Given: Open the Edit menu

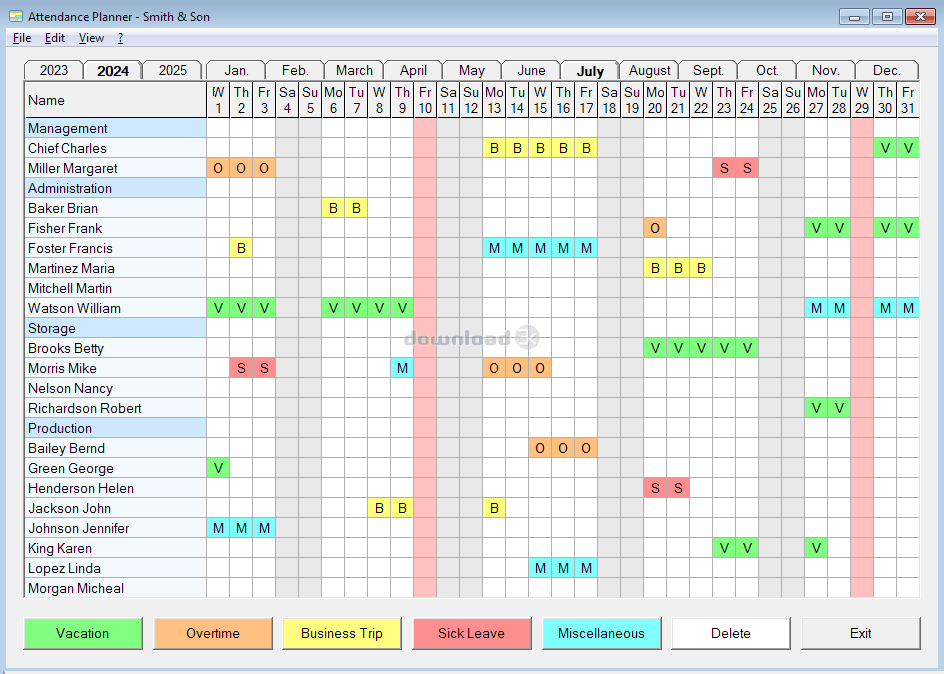Looking at the screenshot, I should 55,38.
